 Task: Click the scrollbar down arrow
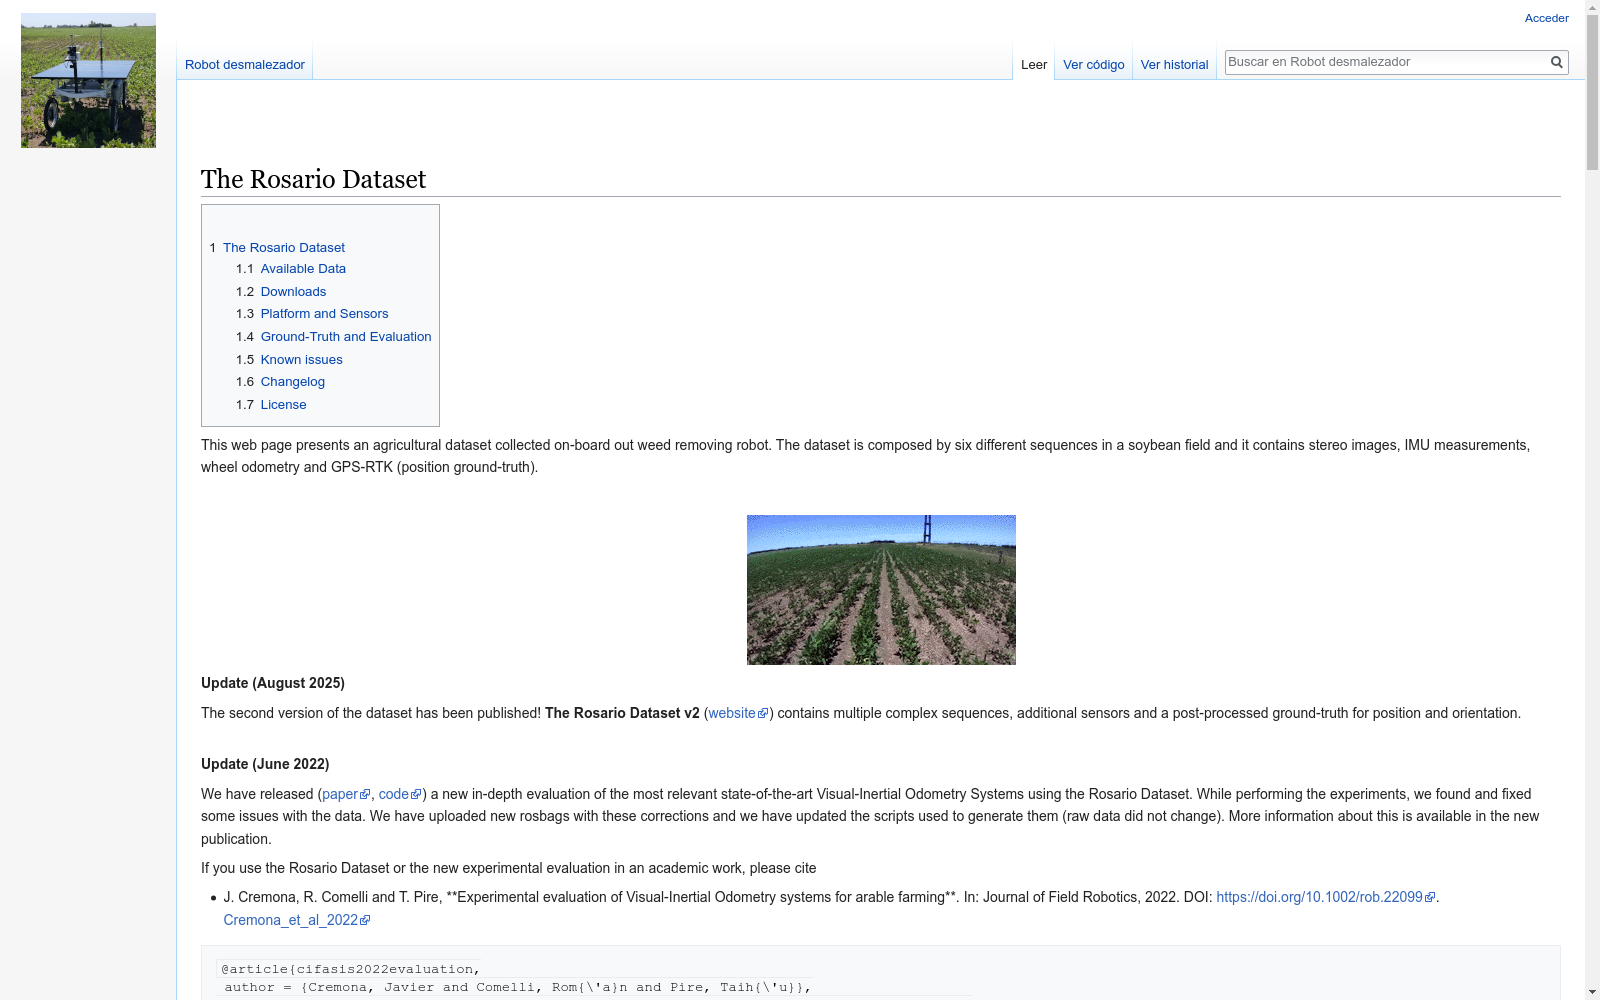click(x=1592, y=992)
